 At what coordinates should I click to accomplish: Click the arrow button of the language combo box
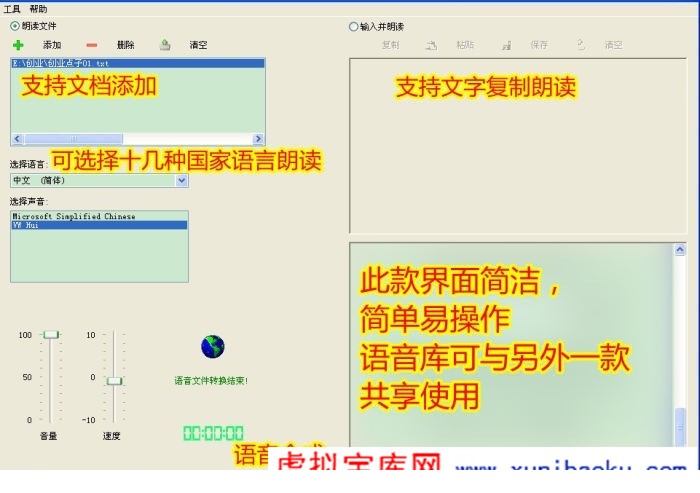point(181,180)
